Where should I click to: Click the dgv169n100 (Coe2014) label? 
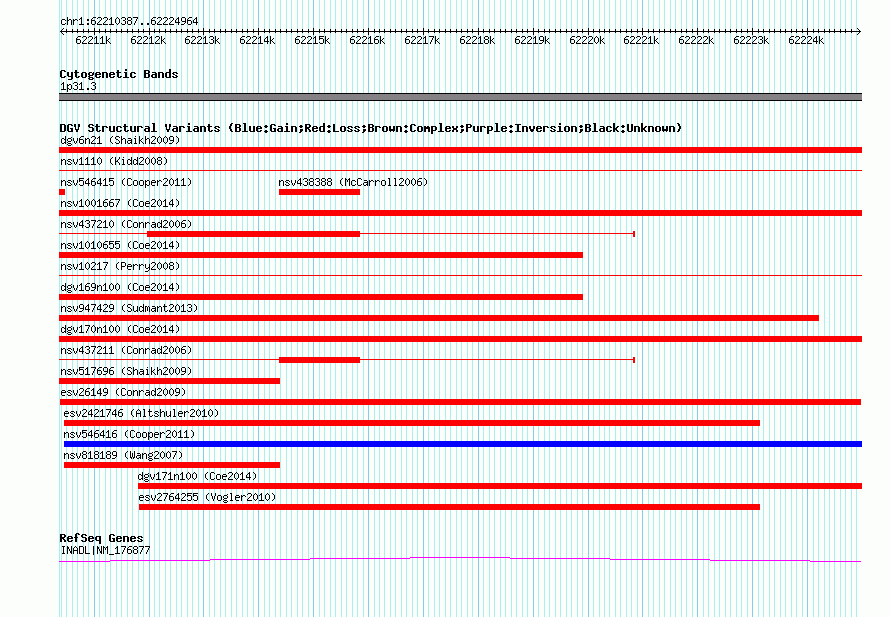pos(120,287)
